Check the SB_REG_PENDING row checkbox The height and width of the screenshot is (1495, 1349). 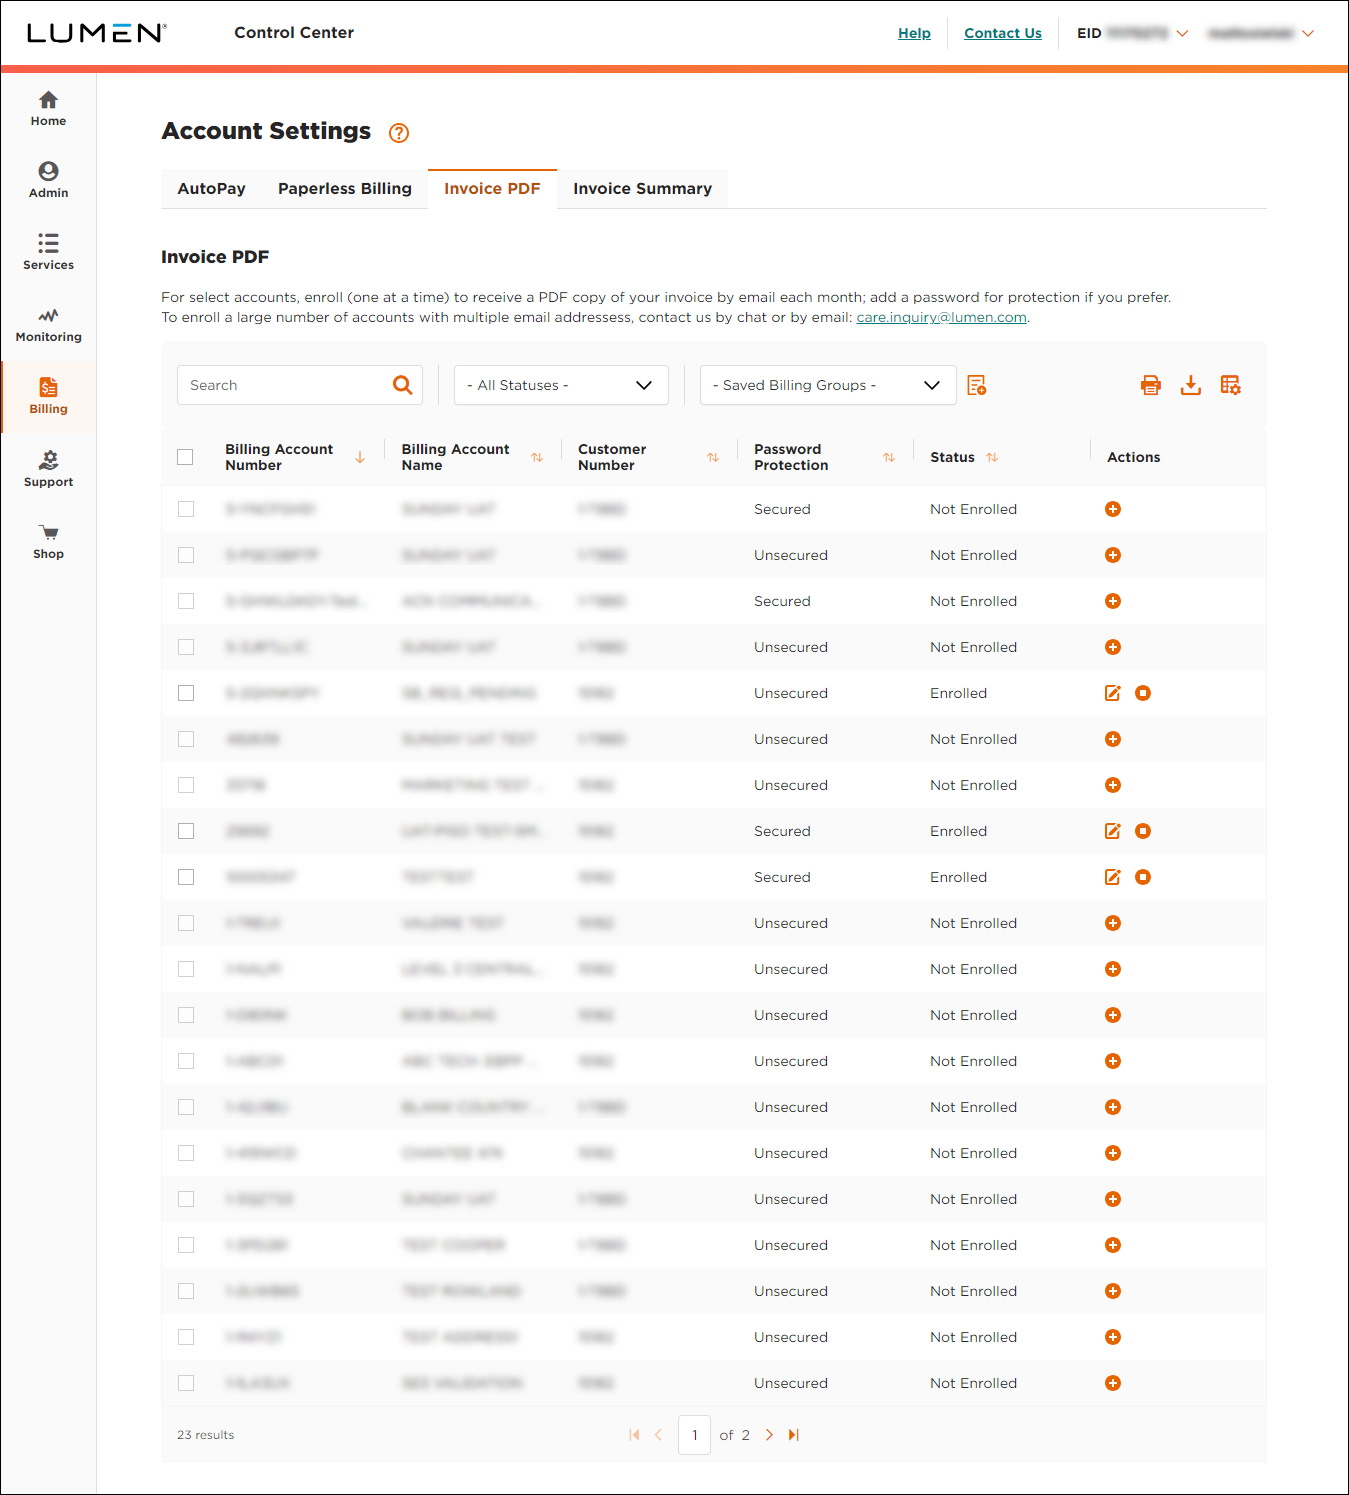click(186, 693)
